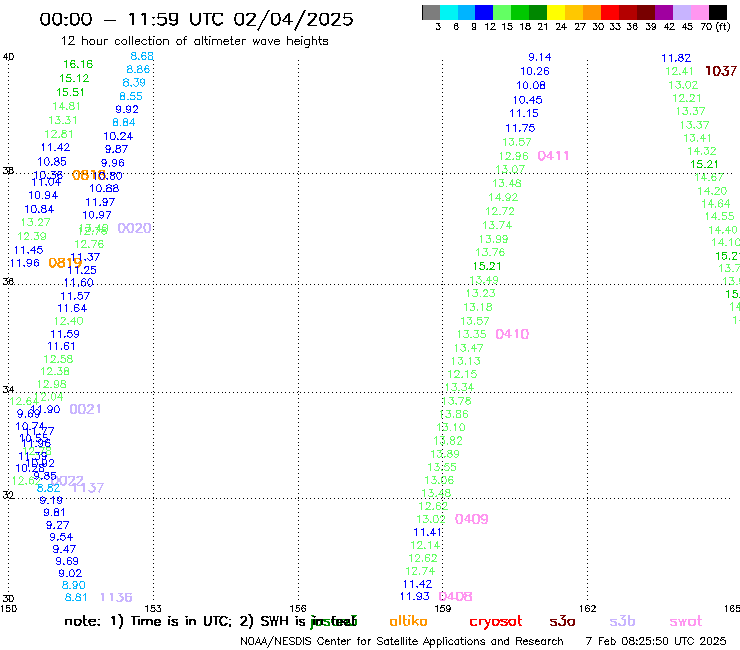Click the '7 Feb 08:25:50 UTC 2025' timestamp
This screenshot has height=650, width=740.
click(x=656, y=641)
